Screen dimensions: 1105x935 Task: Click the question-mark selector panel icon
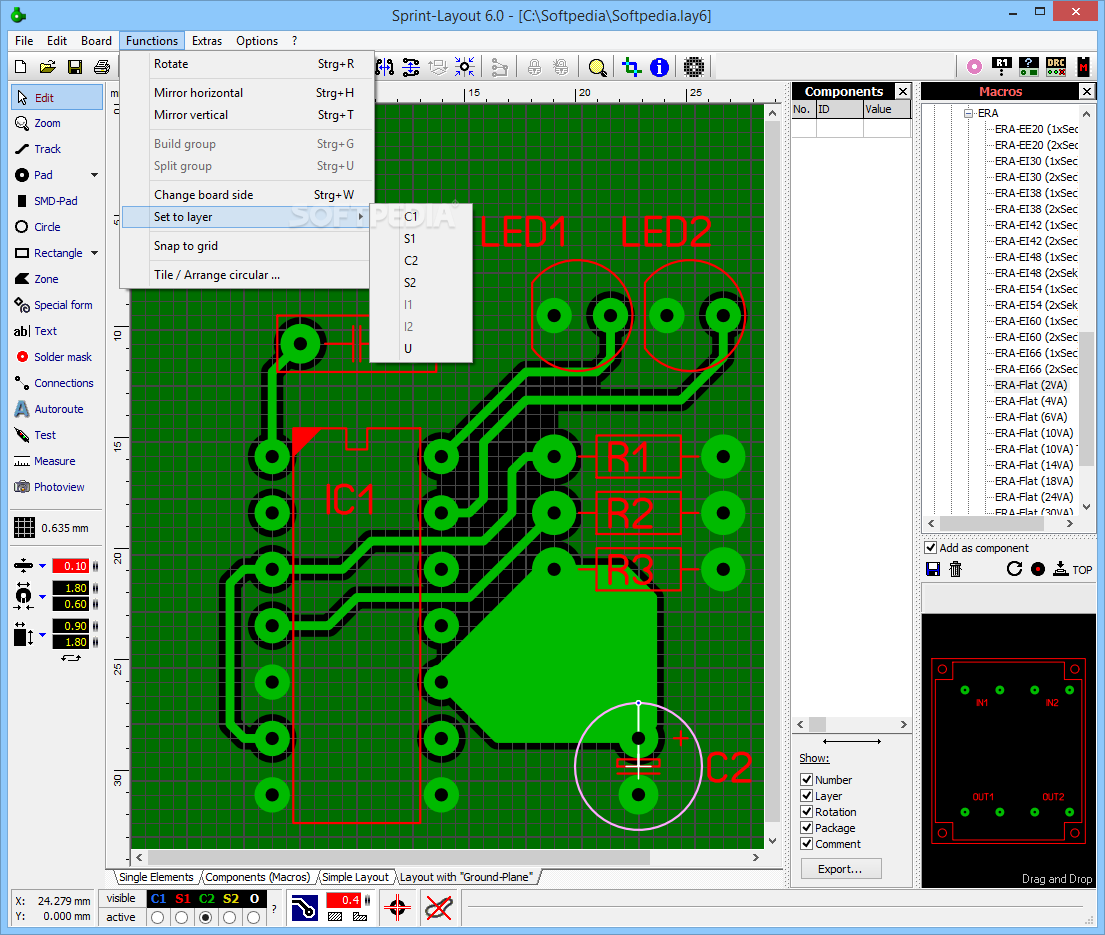[x=1029, y=67]
